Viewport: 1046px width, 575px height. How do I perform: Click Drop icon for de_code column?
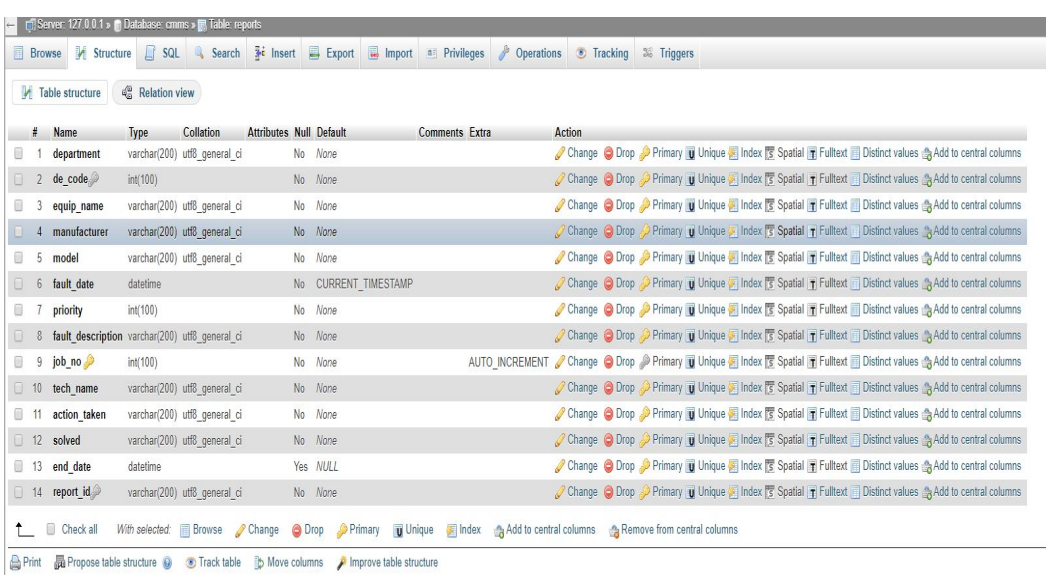click(608, 179)
